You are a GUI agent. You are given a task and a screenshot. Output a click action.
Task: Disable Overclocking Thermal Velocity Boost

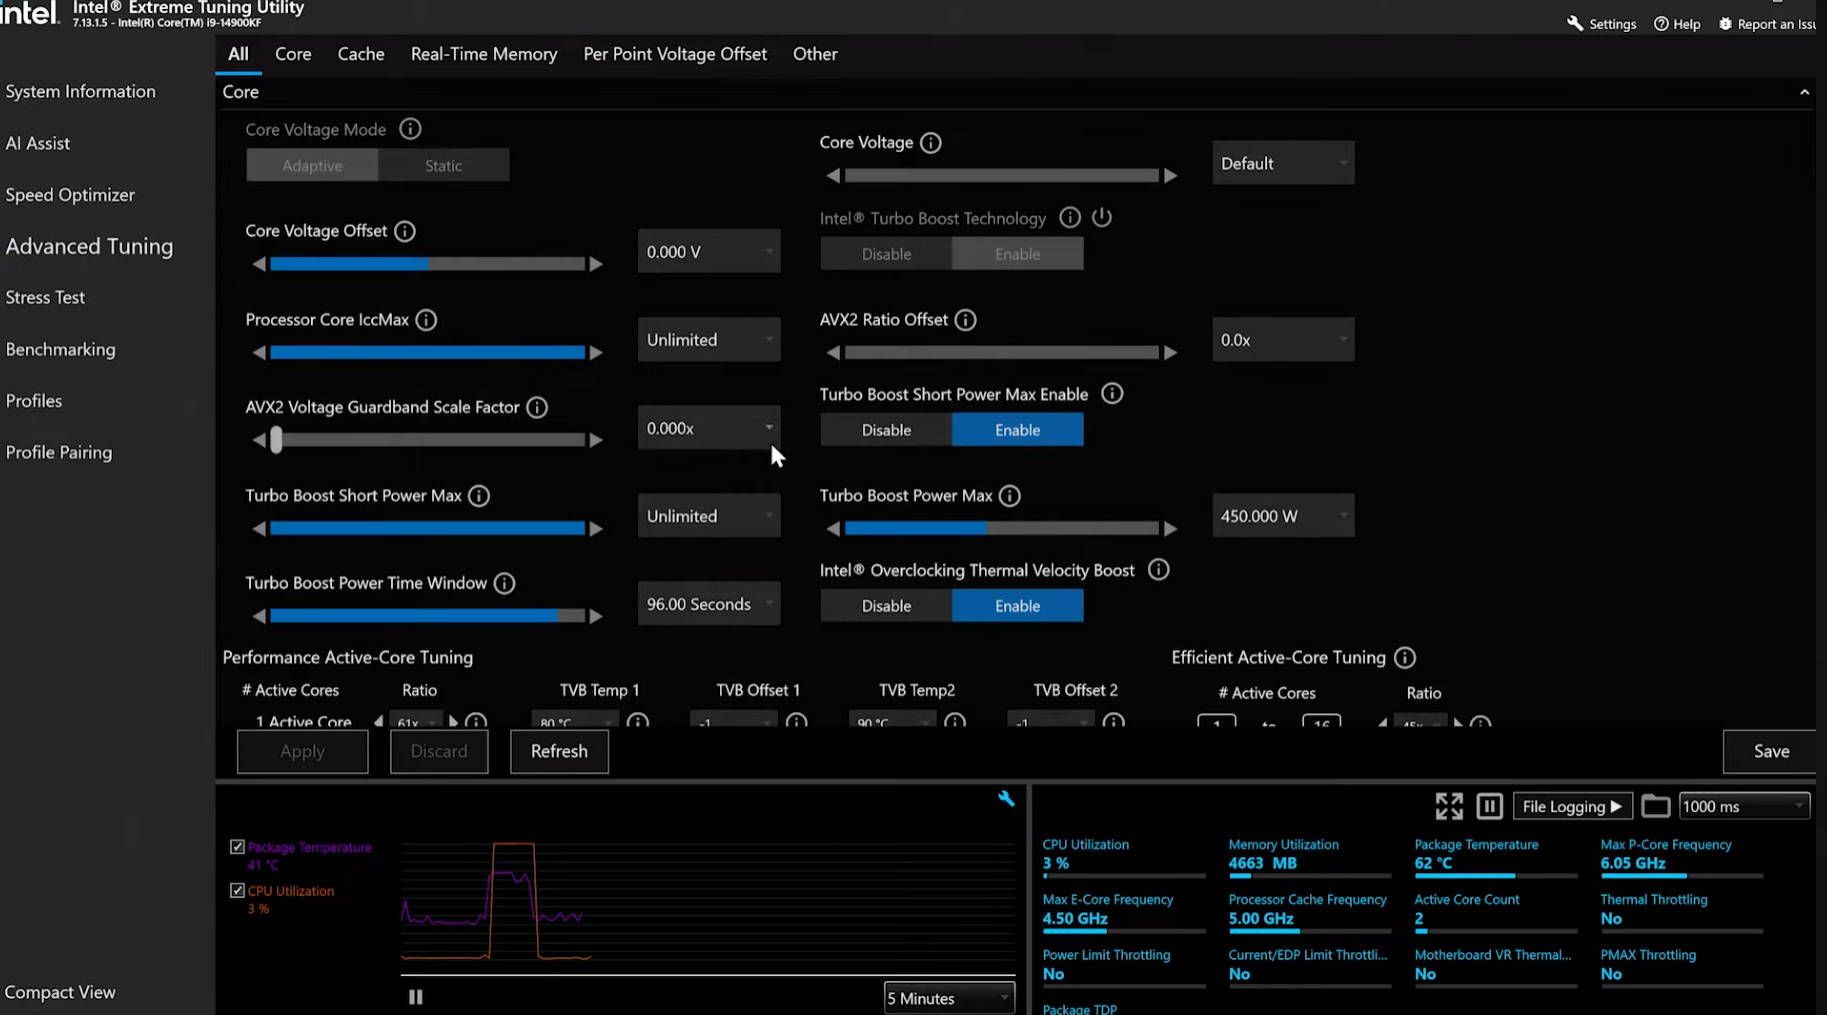(x=886, y=606)
